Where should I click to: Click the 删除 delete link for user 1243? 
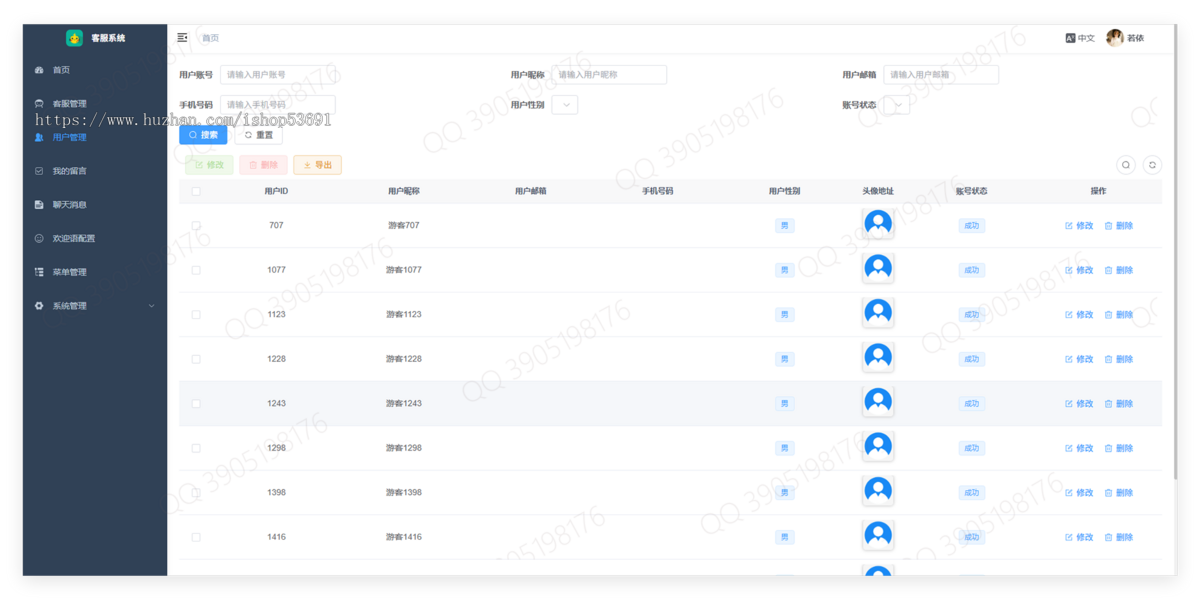[x=1119, y=404]
